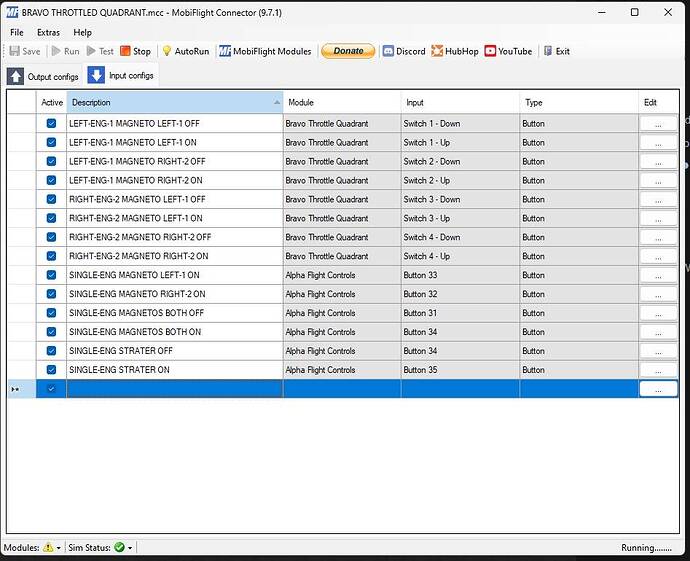
Task: Expand the Sim Status dropdown arrow
Action: pos(130,548)
